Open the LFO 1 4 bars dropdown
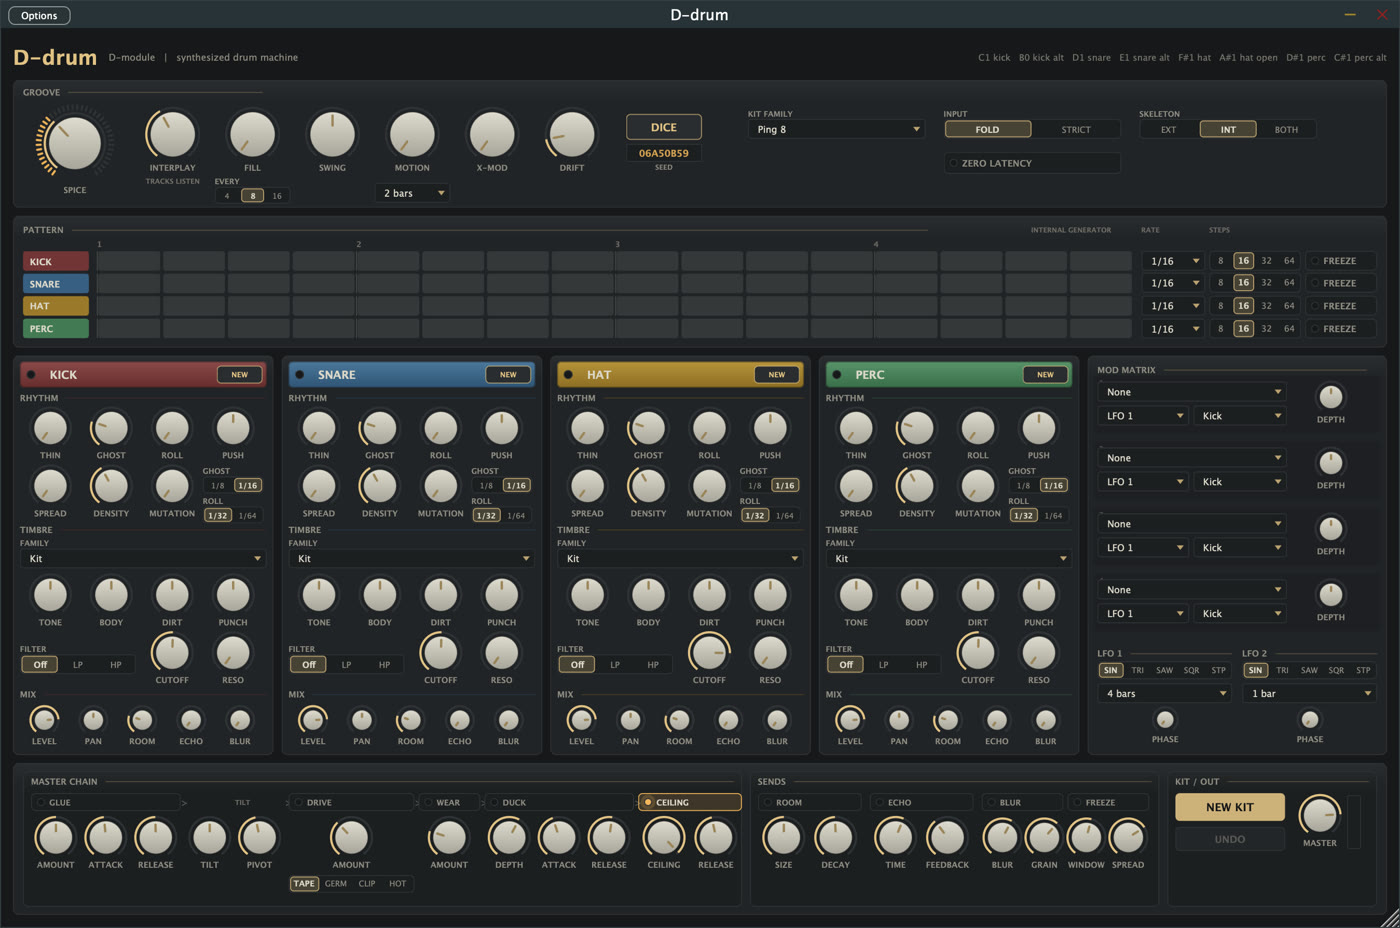 [x=1164, y=693]
